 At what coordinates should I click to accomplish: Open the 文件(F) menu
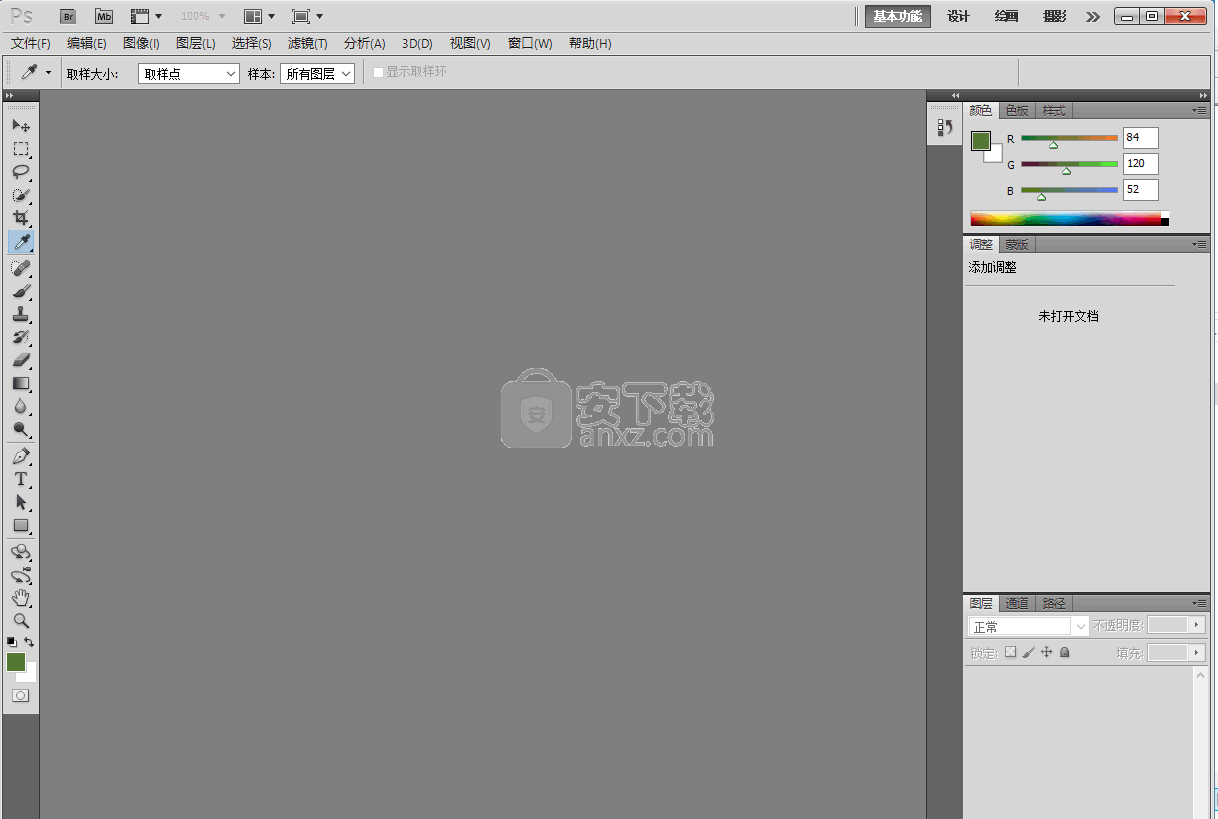pyautogui.click(x=31, y=43)
